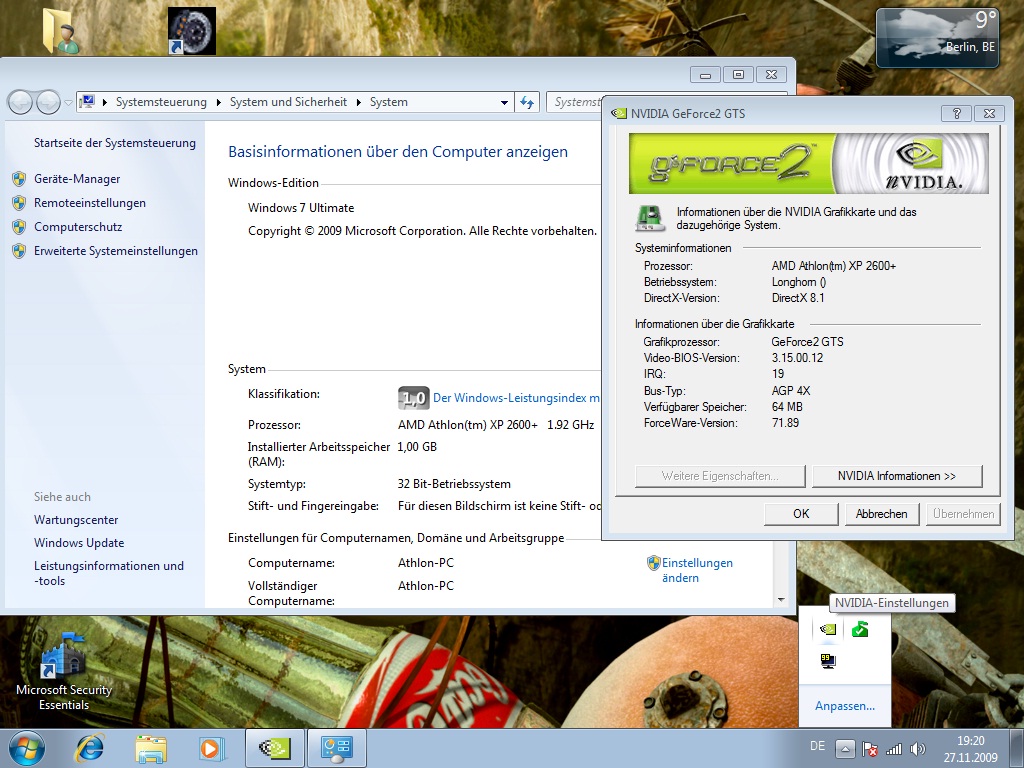Click Abbrechen in NVIDIA dialog
The image size is (1024, 768).
tap(882, 514)
